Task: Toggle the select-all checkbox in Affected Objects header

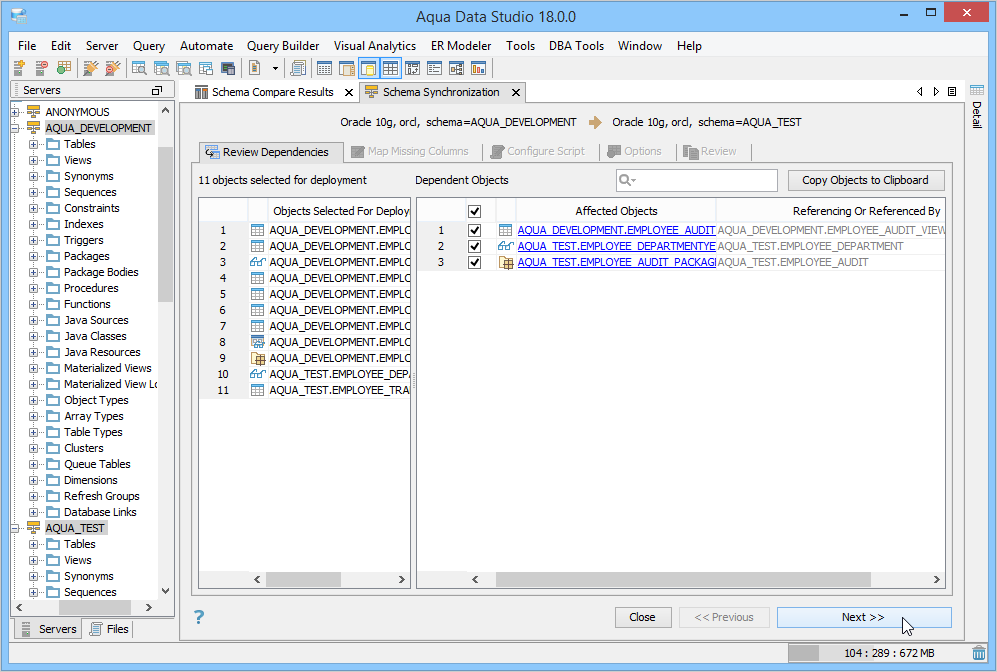Action: pos(474,211)
